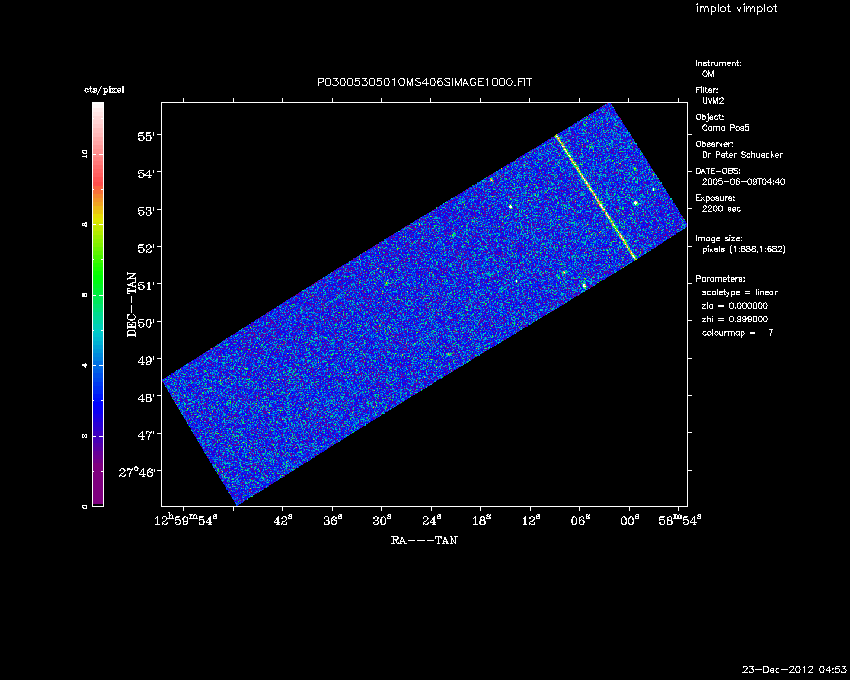The height and width of the screenshot is (680, 850).
Task: Click the RA tick label 42s
Action: click(282, 521)
